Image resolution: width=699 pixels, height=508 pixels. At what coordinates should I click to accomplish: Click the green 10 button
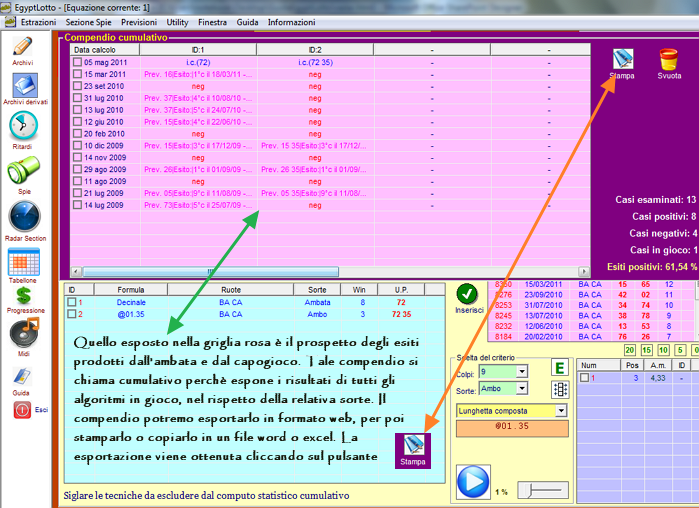[x=663, y=350]
